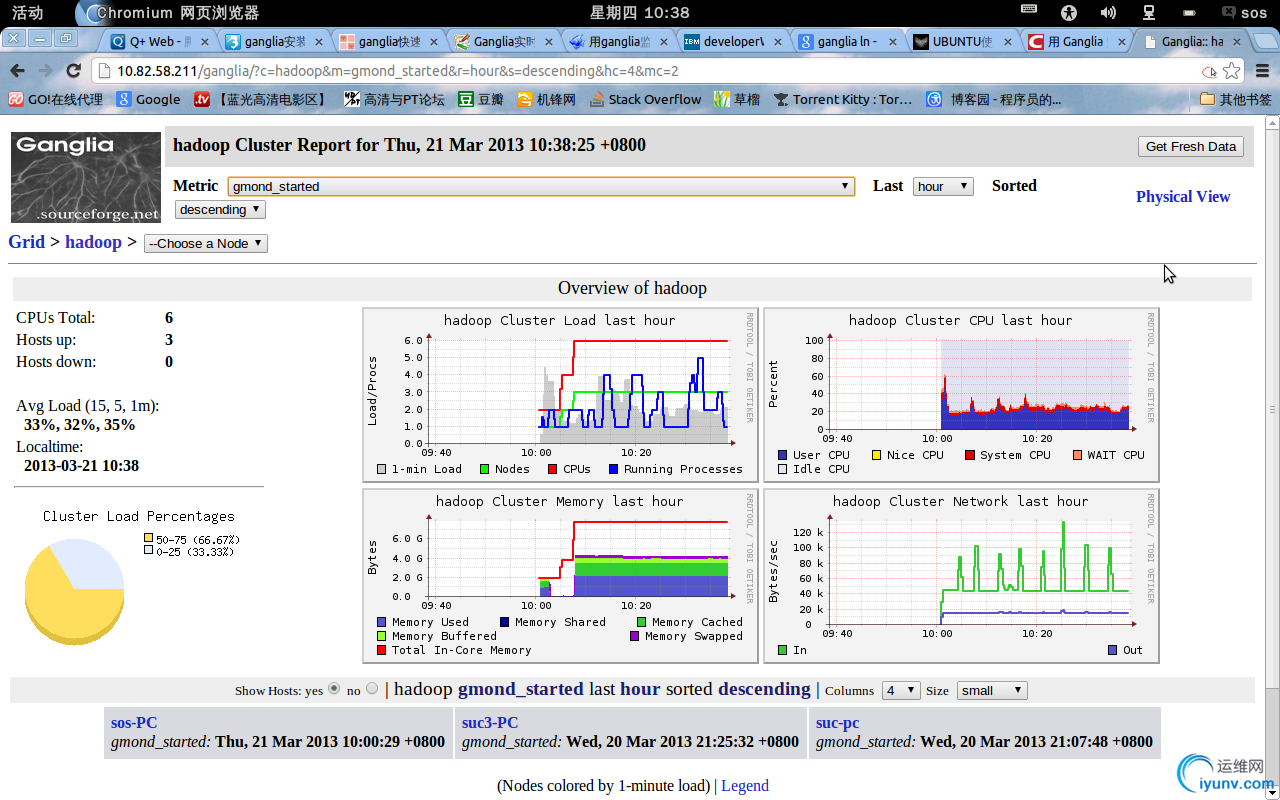Open the Sorted descending dropdown

coord(220,209)
